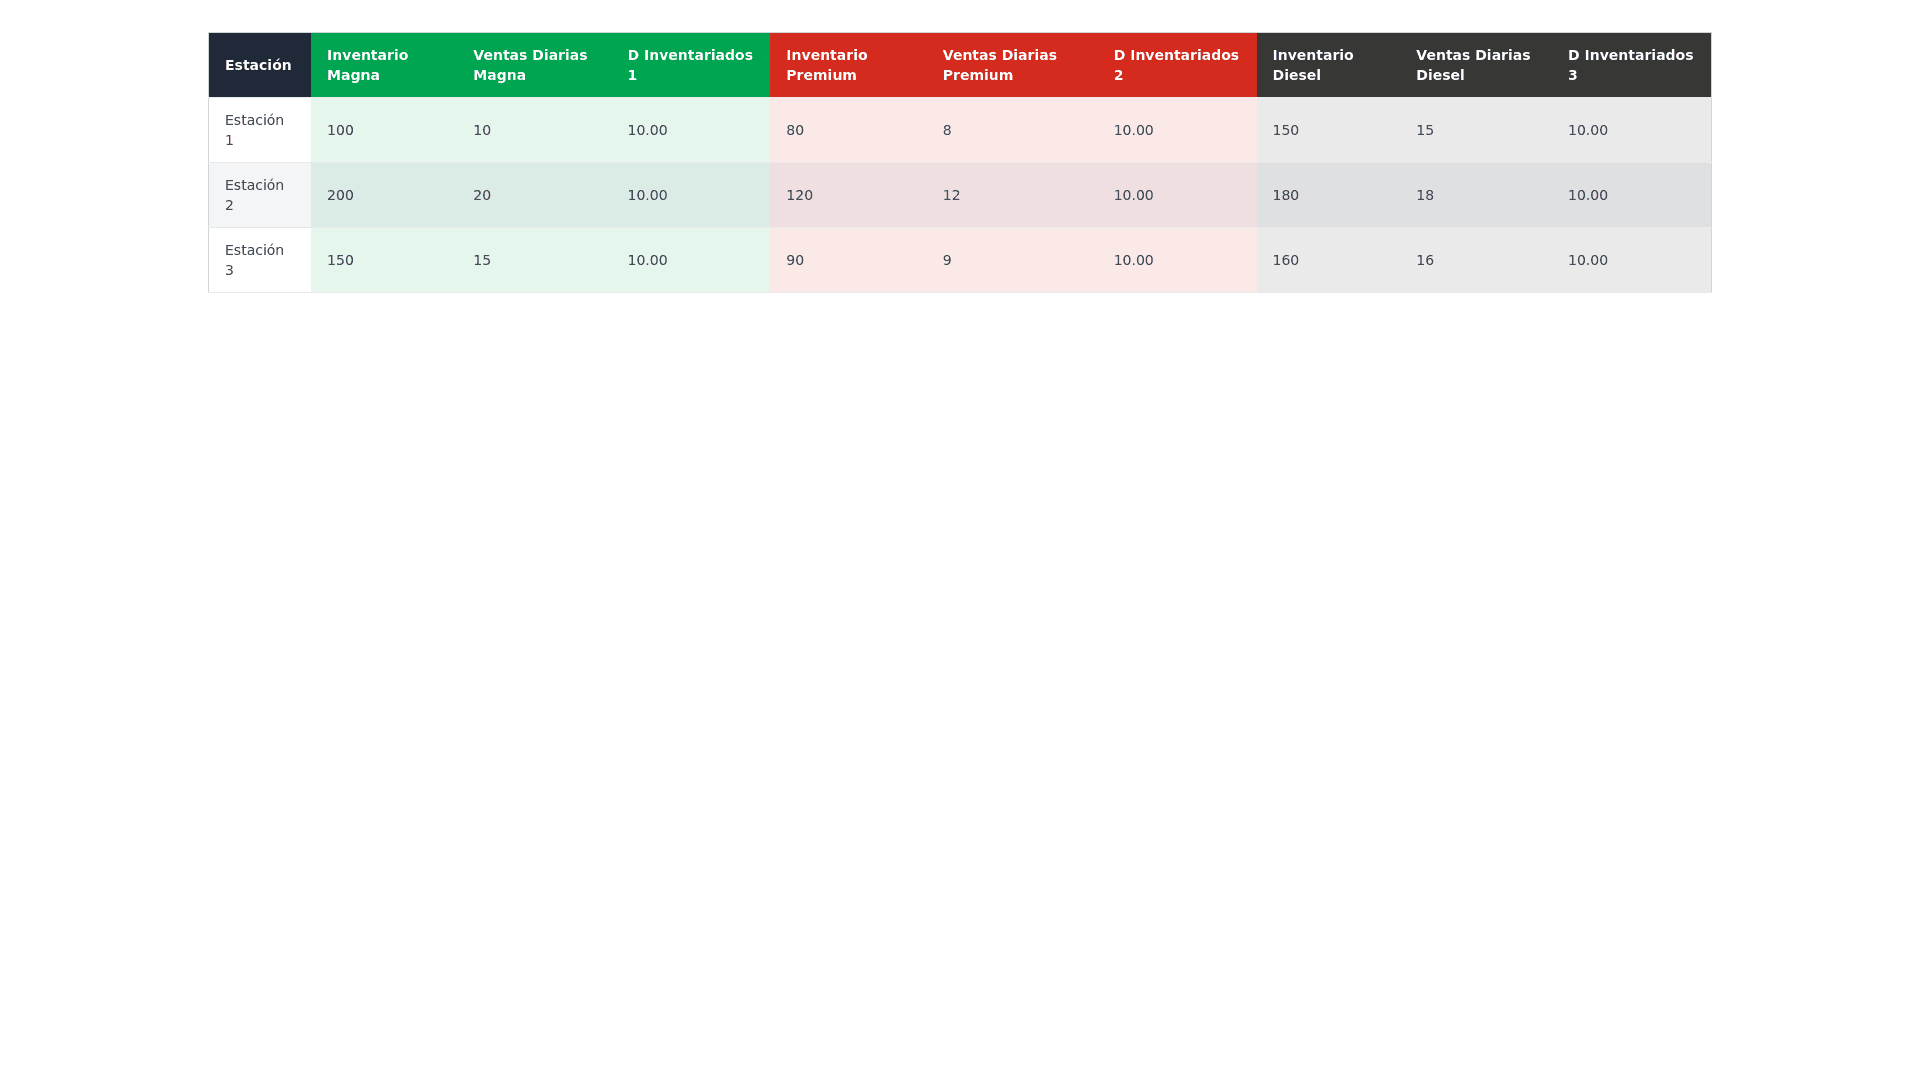Click the Estación 1 row label
Image resolution: width=1920 pixels, height=1080 pixels.
253,130
